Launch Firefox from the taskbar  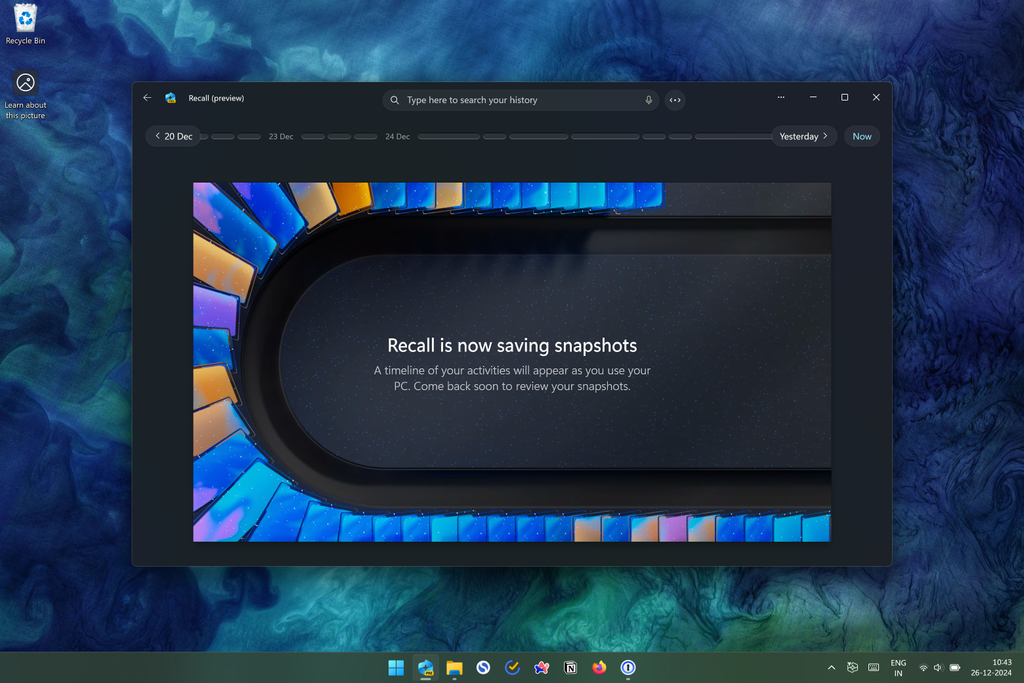pos(599,668)
